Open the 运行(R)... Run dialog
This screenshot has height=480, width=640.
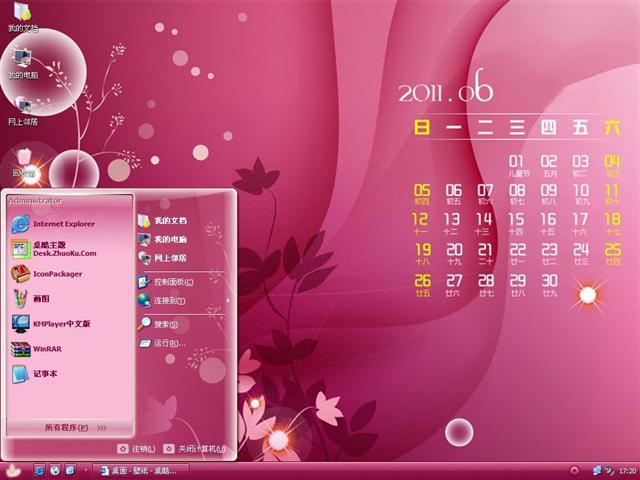(182, 343)
